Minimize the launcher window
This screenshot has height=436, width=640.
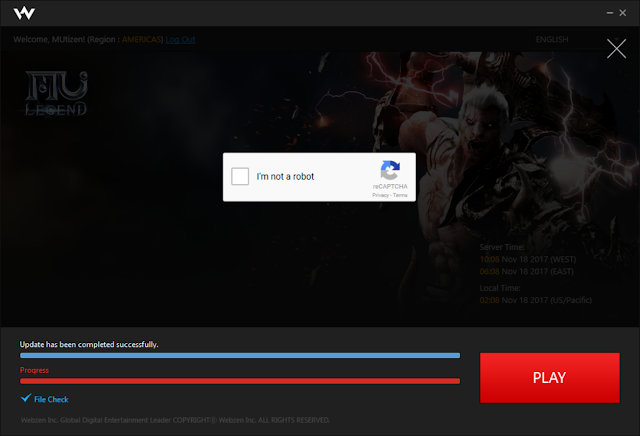(610, 13)
